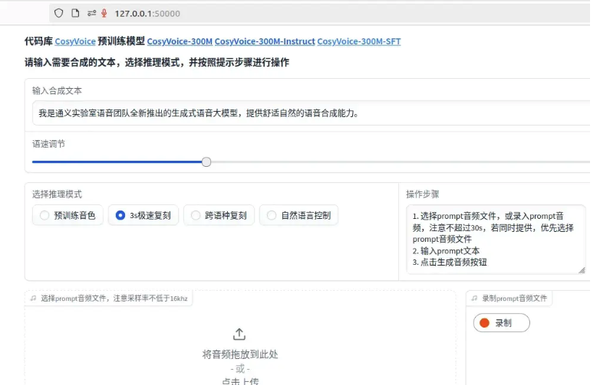
Task: Open the site permissions icon in address bar
Action: pyautogui.click(x=91, y=13)
